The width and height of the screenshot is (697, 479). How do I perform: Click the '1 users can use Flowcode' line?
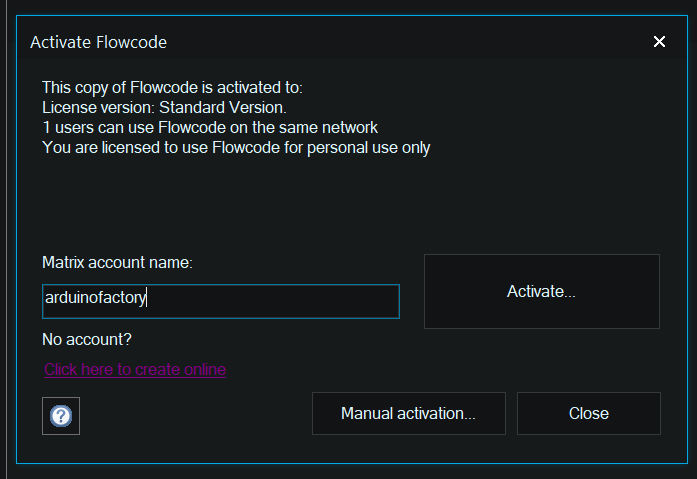210,127
